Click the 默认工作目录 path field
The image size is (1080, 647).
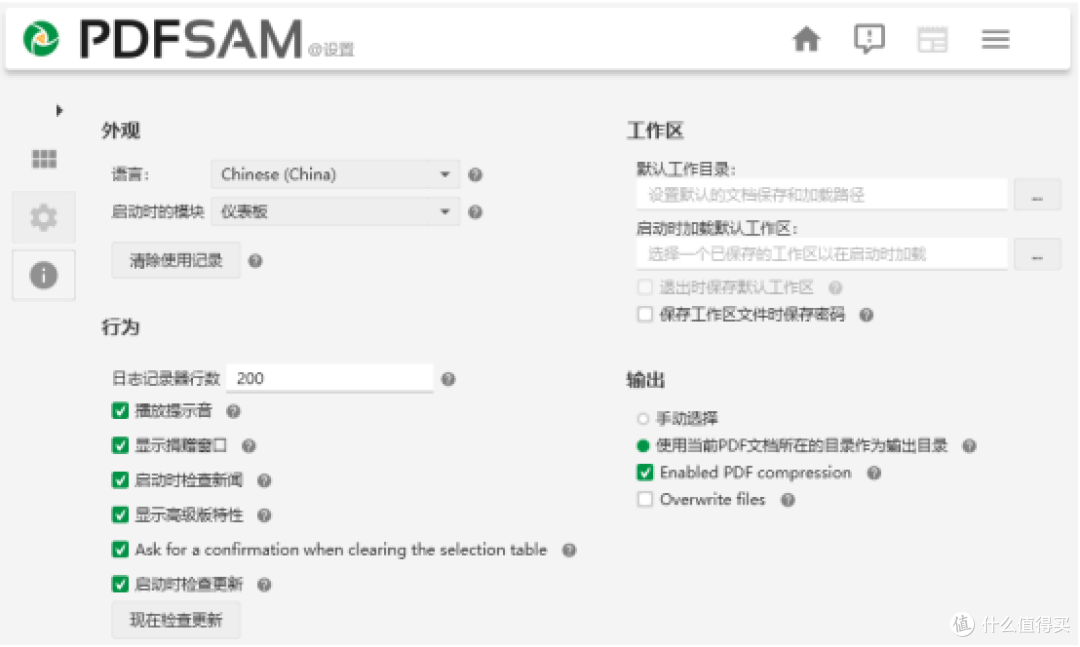pyautogui.click(x=822, y=195)
